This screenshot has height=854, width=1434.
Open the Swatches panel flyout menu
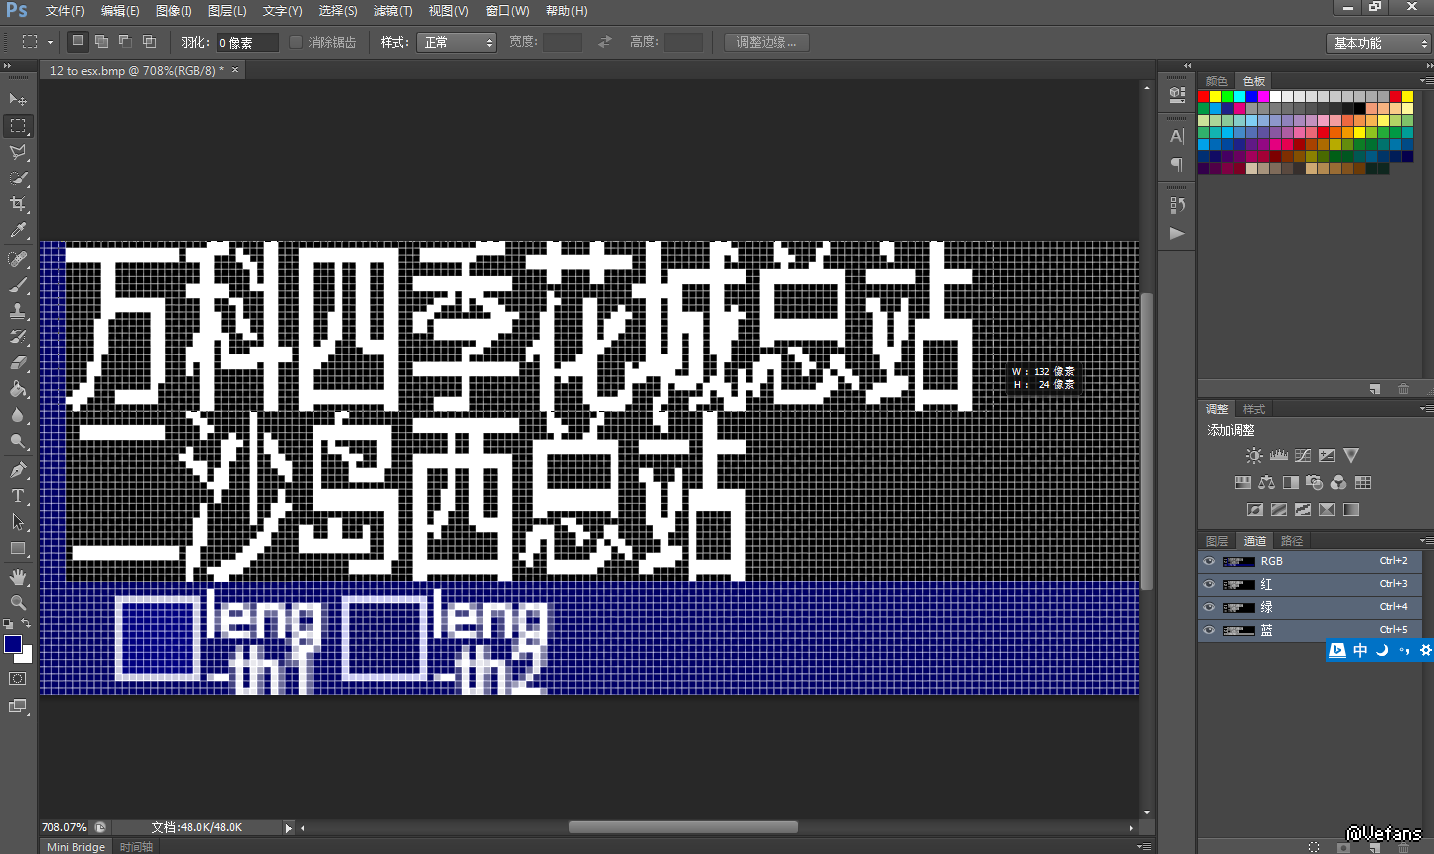point(1426,81)
